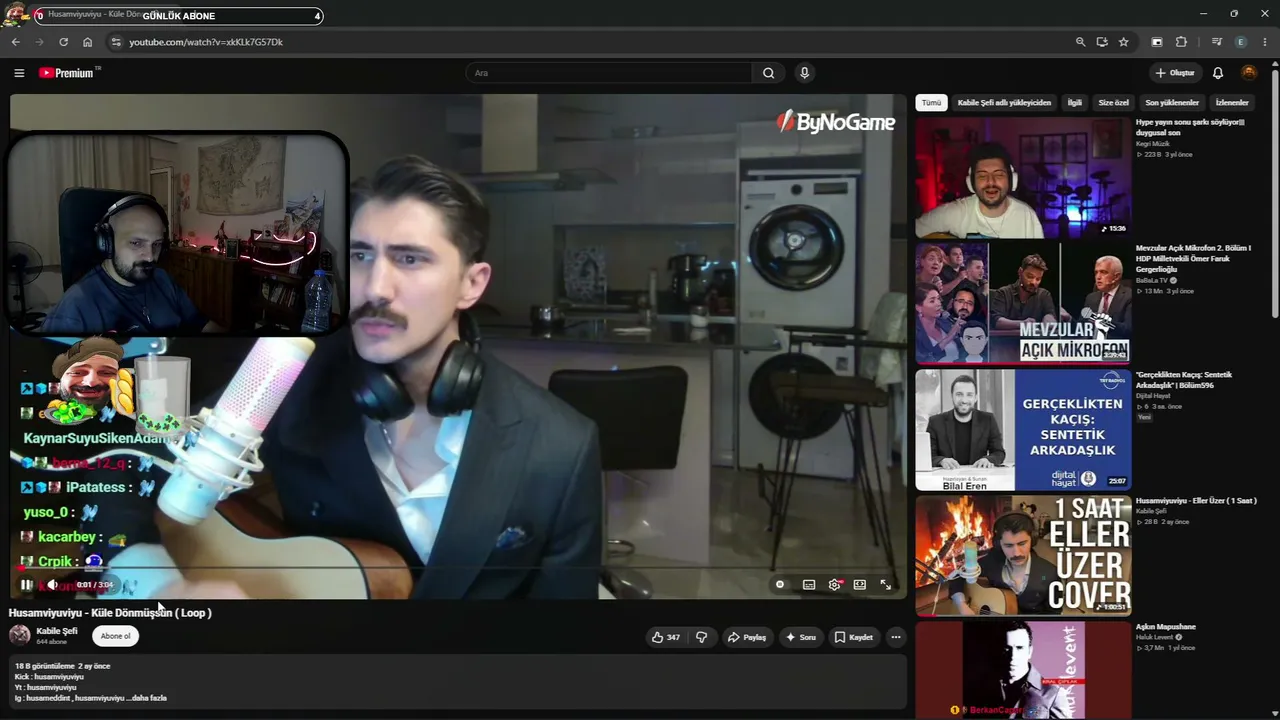Like the video with 347 likes
Image resolution: width=1280 pixels, height=720 pixels.
pos(665,637)
